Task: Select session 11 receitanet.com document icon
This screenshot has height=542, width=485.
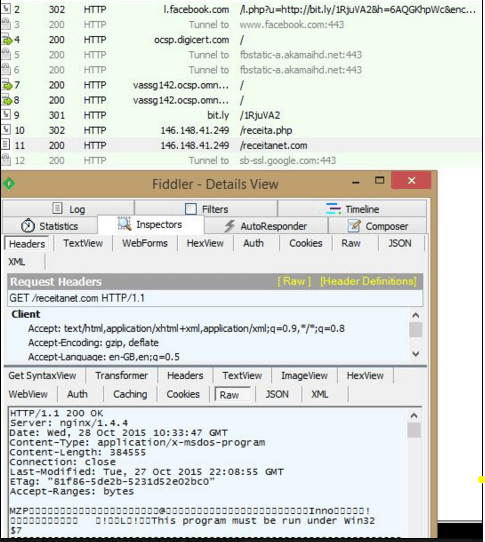Action: [6, 145]
